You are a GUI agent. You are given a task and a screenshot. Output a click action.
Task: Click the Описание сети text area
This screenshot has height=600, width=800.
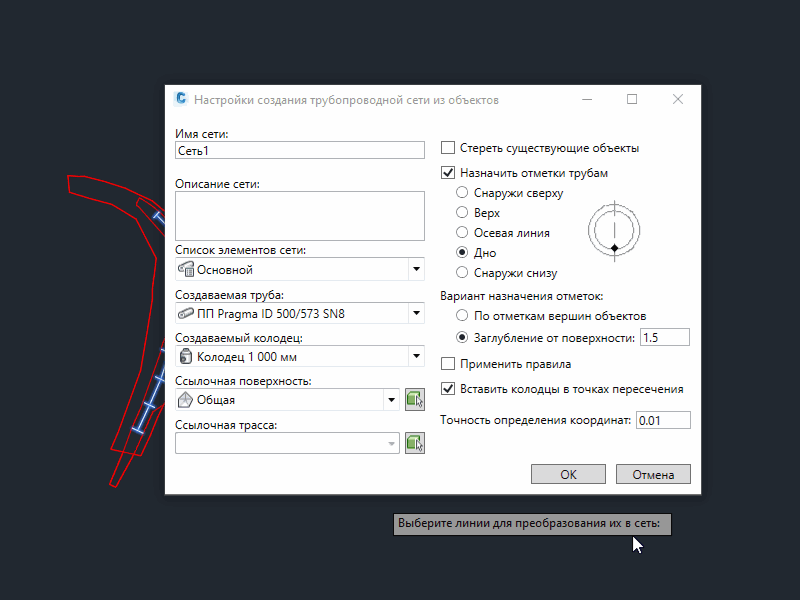pyautogui.click(x=300, y=216)
